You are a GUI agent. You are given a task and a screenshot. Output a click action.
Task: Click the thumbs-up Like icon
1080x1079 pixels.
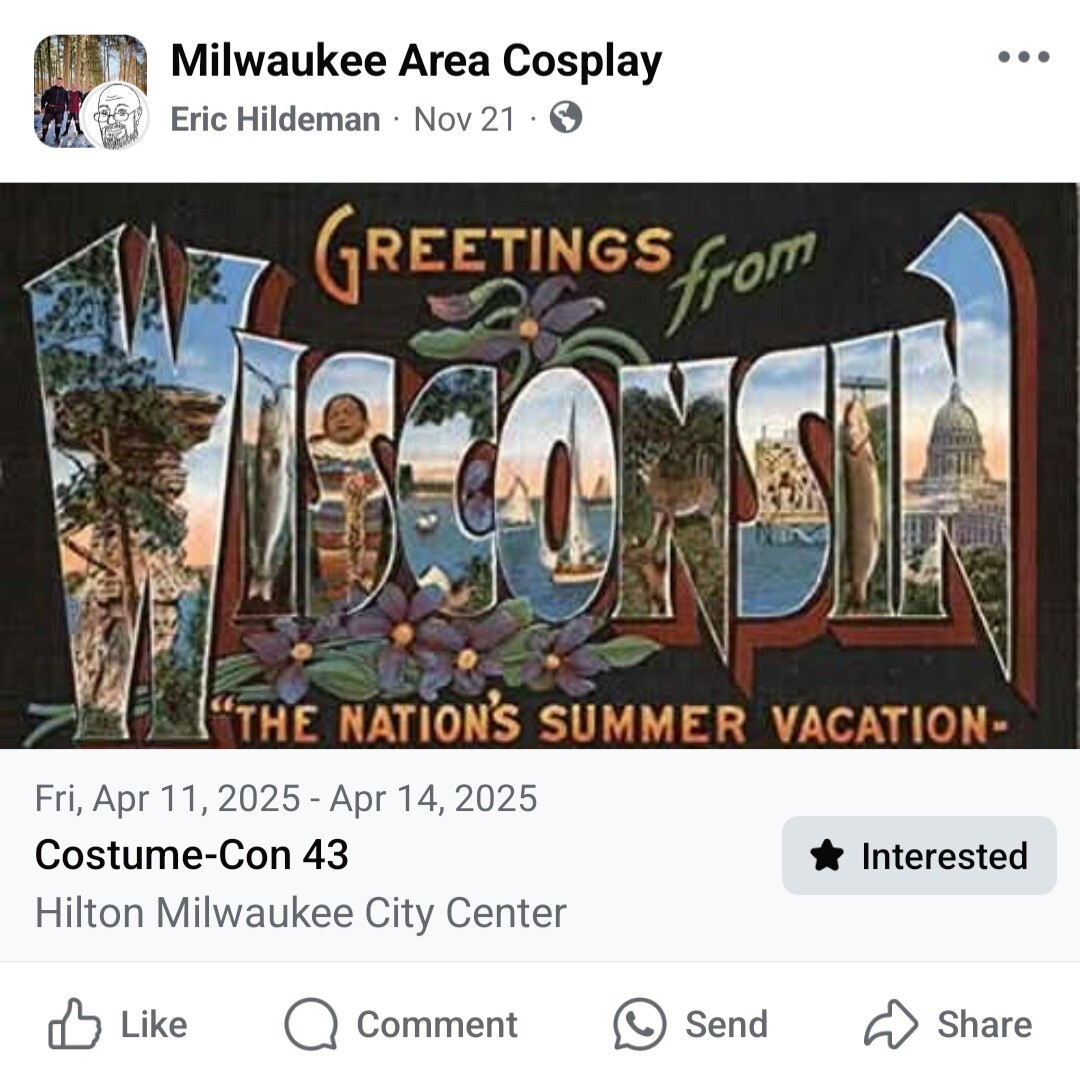(74, 1024)
